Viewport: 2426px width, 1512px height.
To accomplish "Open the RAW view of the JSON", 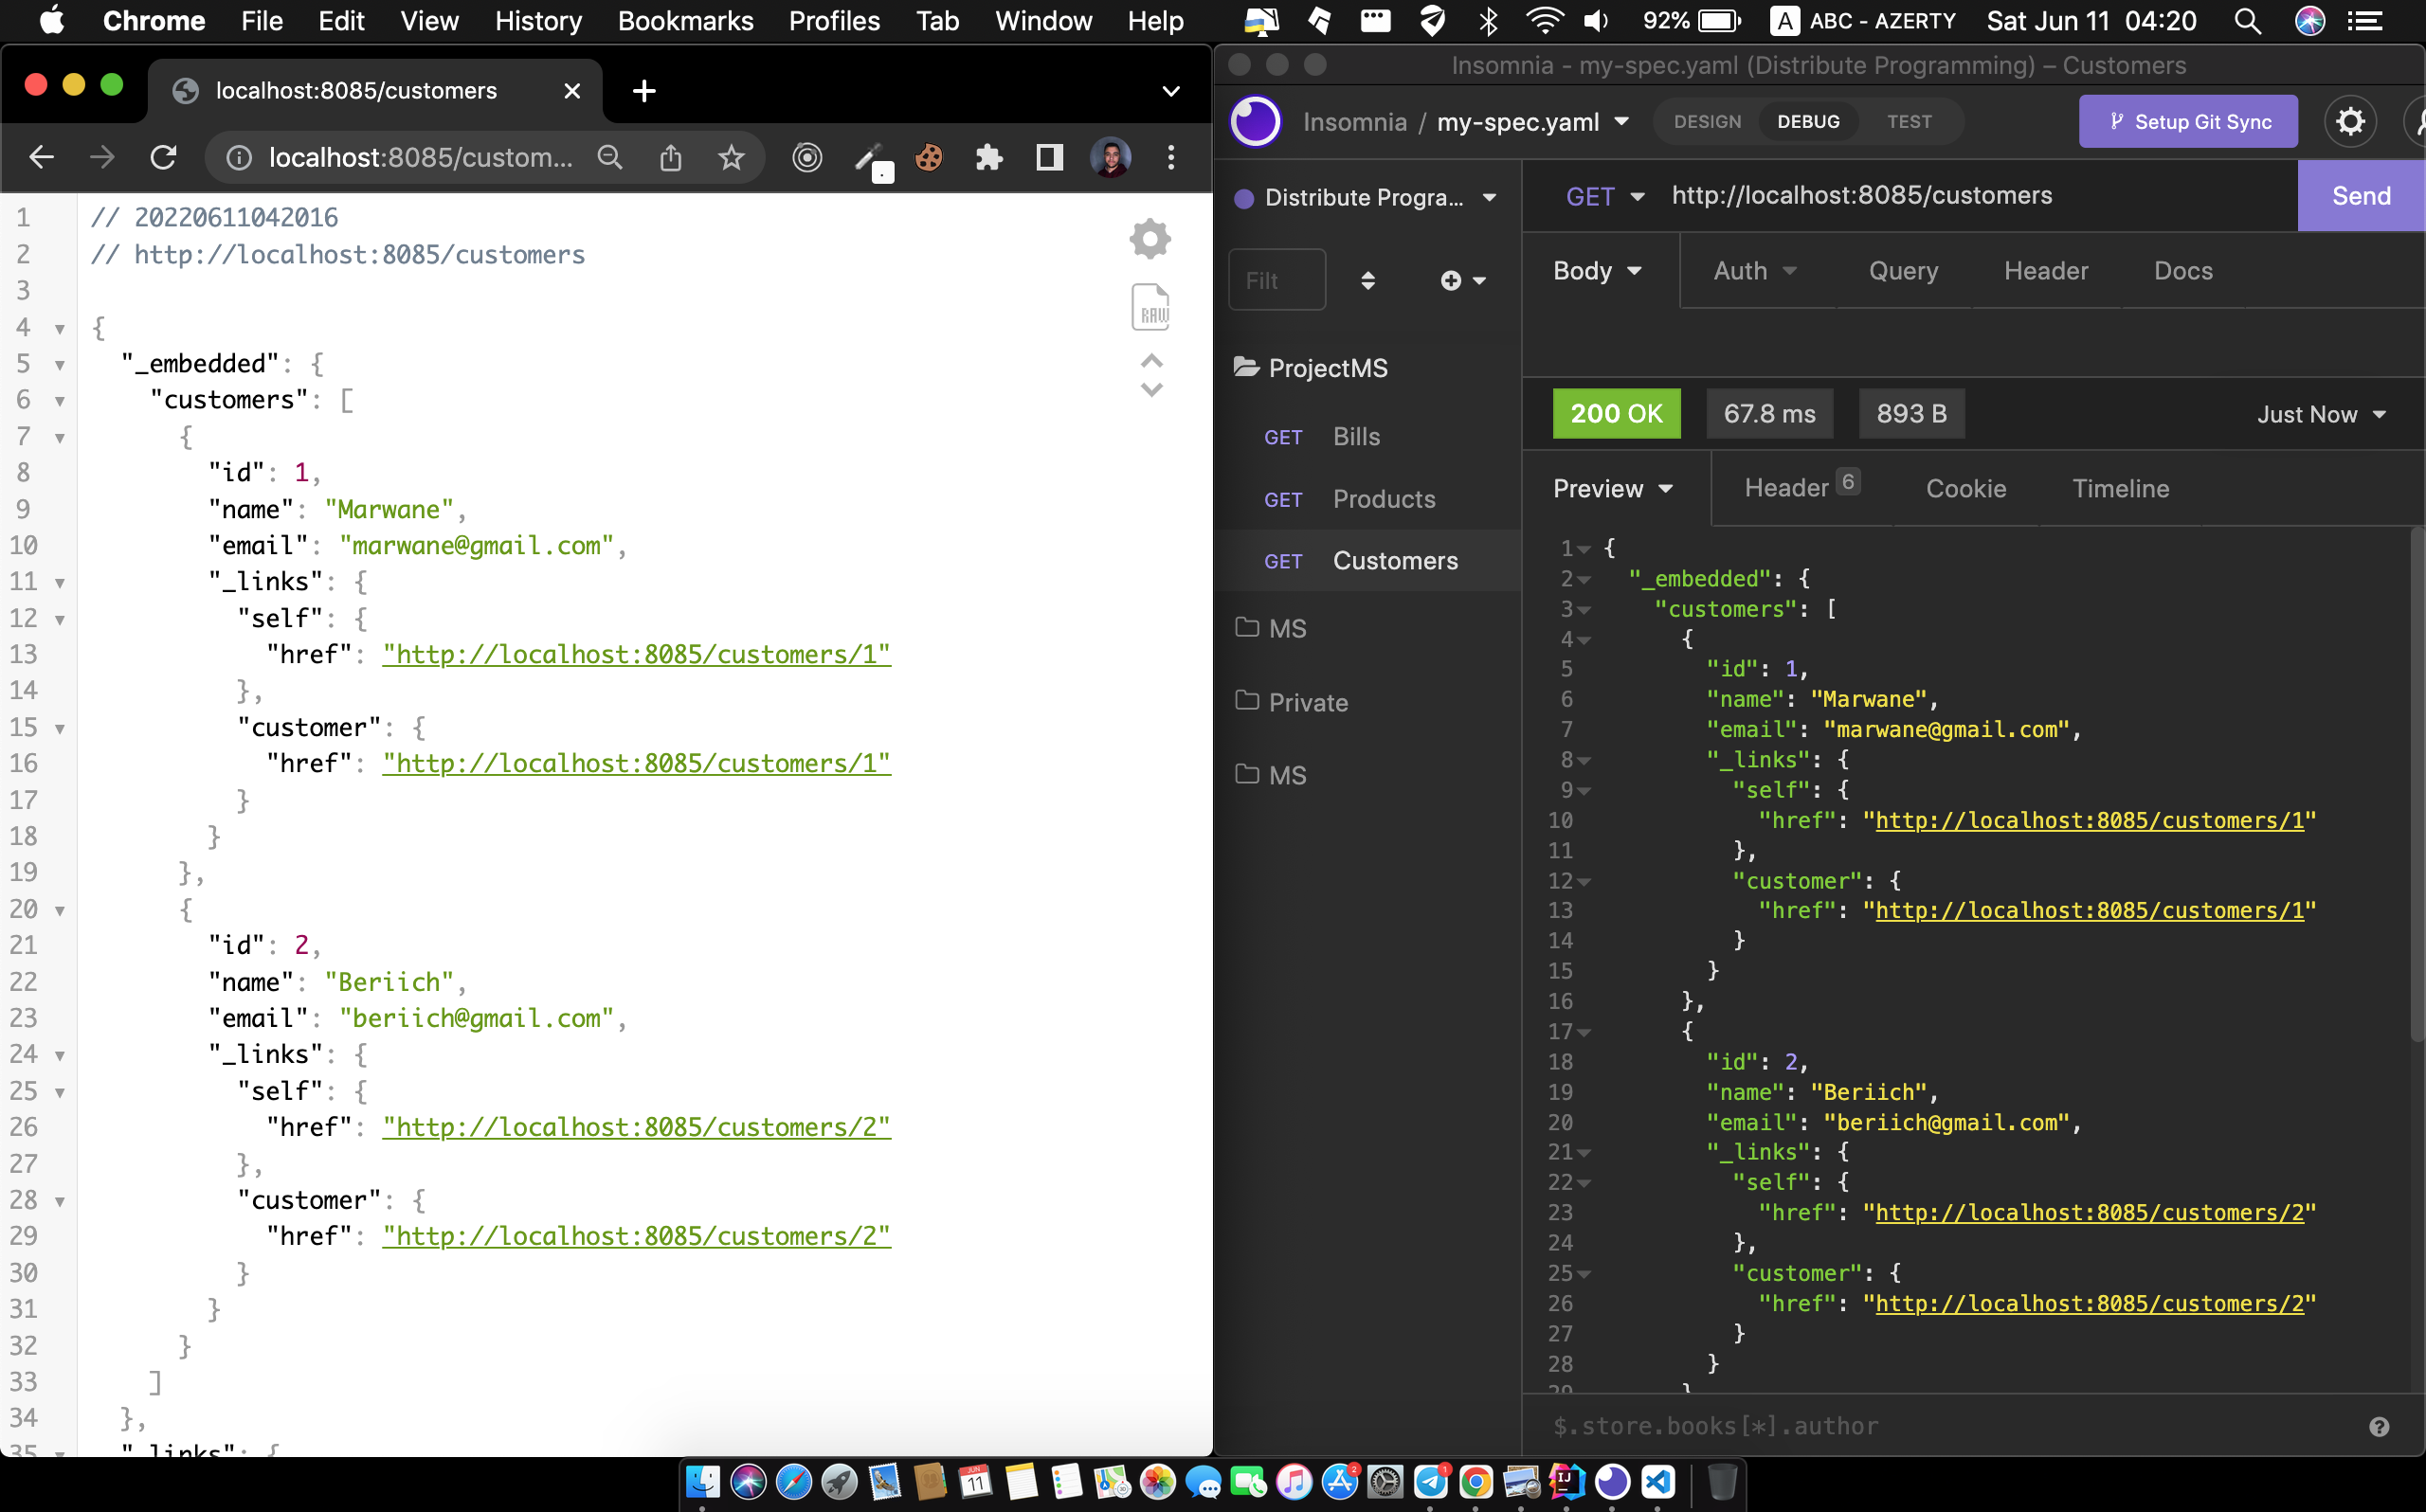I will [x=1150, y=307].
